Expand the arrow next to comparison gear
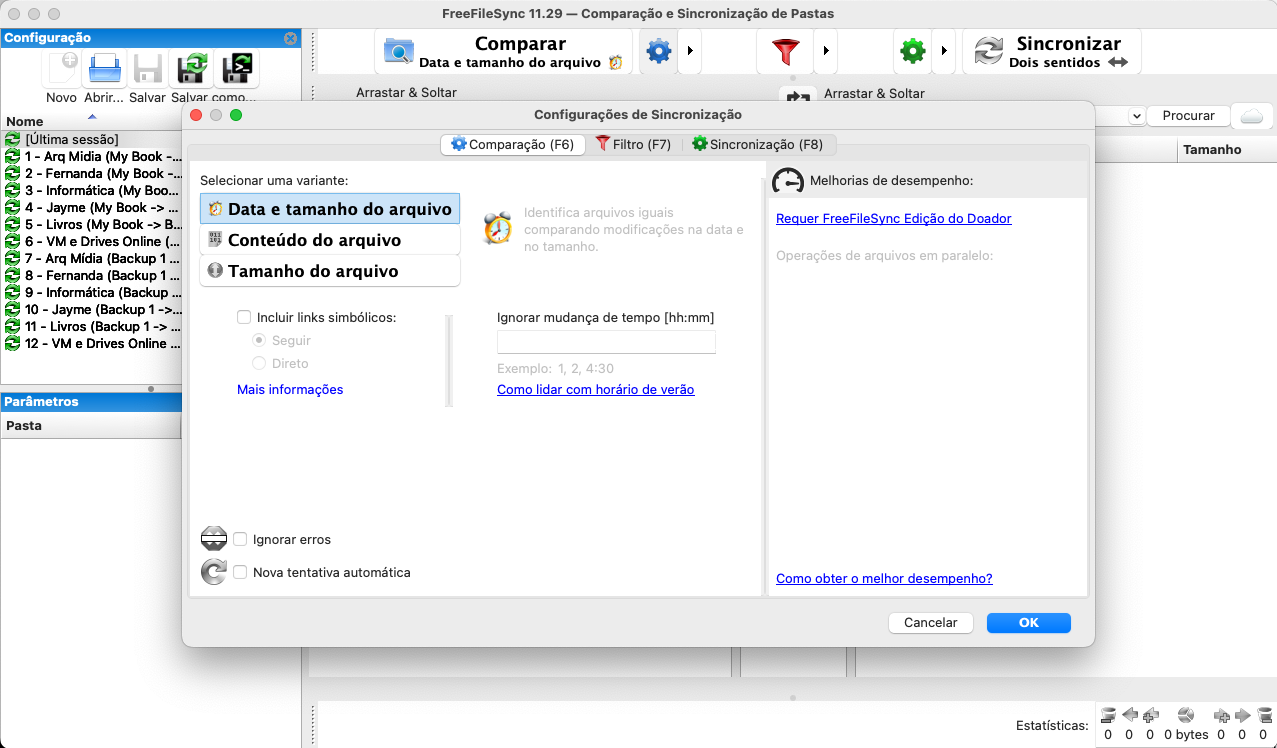This screenshot has height=748, width=1277. tap(689, 52)
